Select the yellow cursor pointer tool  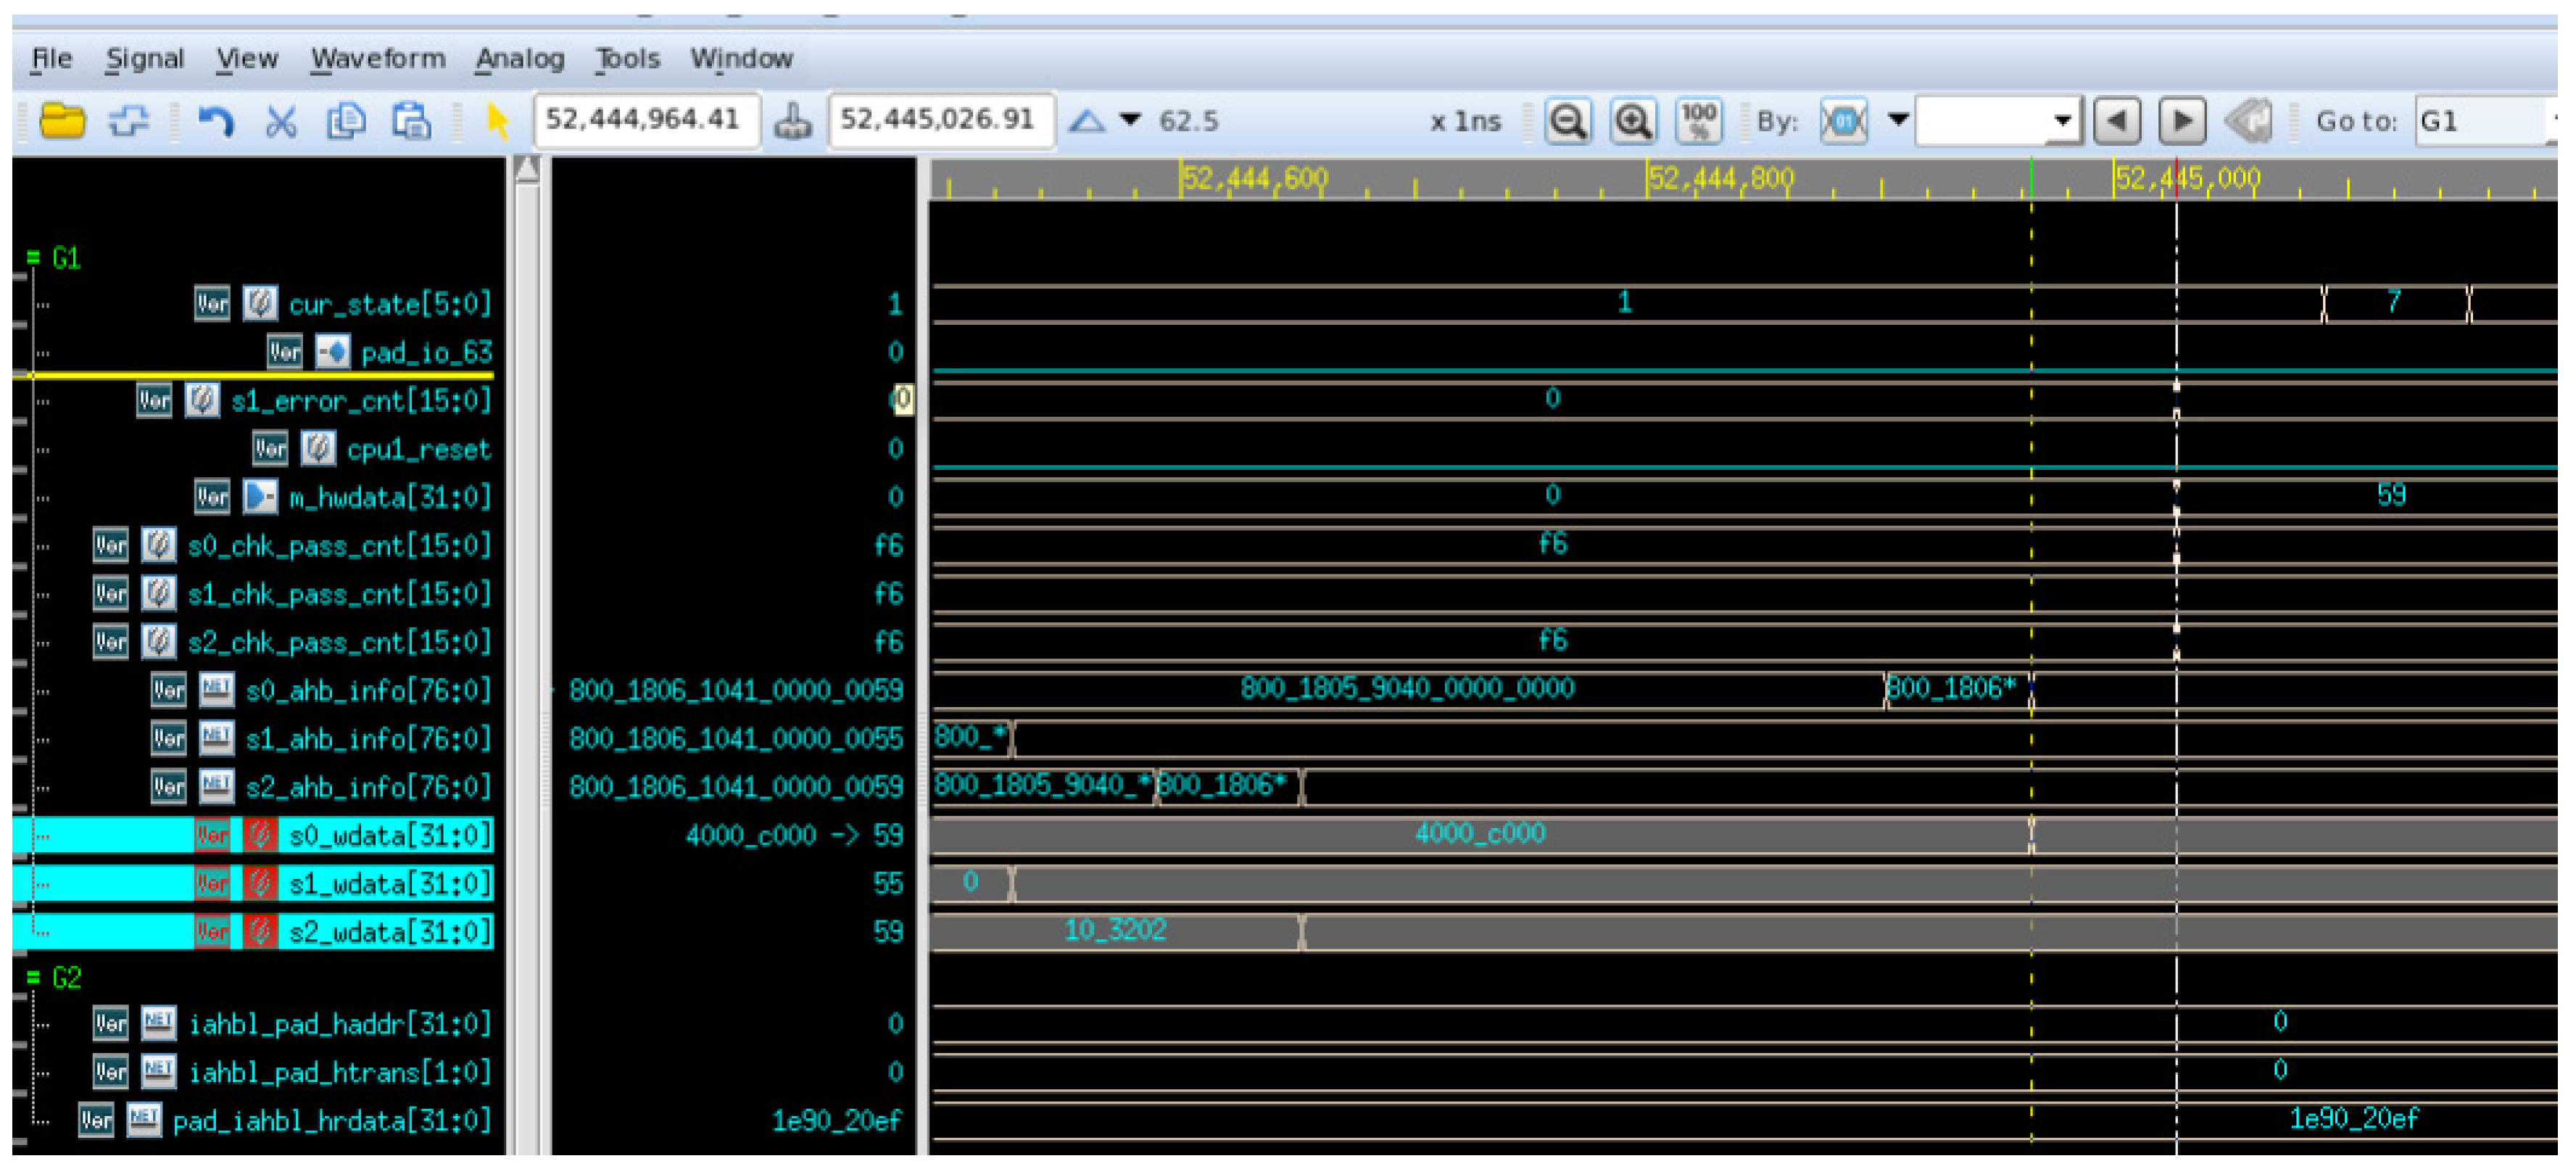[x=497, y=121]
